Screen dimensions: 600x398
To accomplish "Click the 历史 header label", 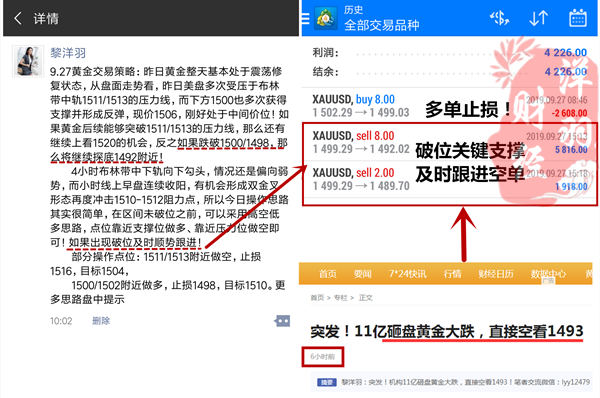I will [353, 10].
